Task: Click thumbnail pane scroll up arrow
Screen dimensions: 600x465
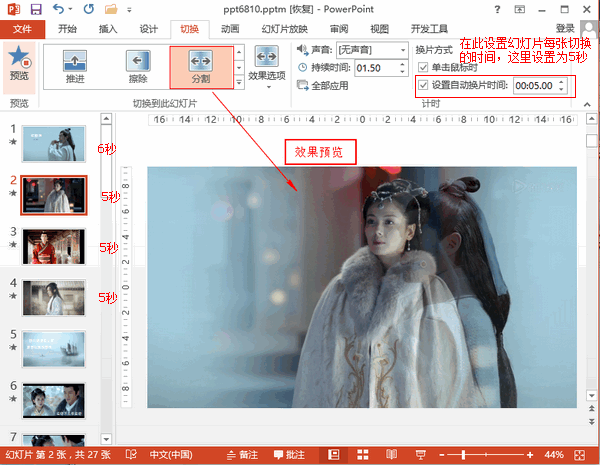Action: pyautogui.click(x=106, y=119)
